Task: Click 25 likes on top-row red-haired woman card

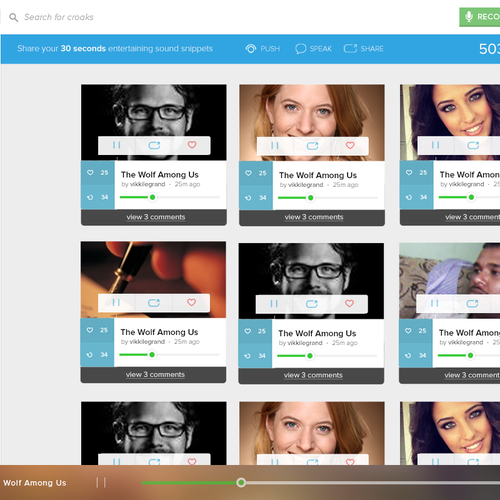Action: pyautogui.click(x=256, y=173)
